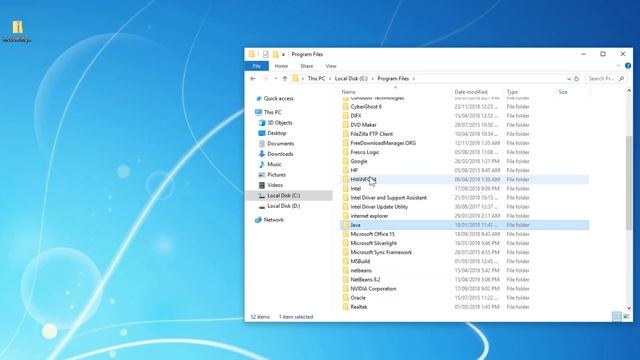The image size is (640, 360).
Task: Select the NVIDIA Corporation folder icon
Action: 346,289
